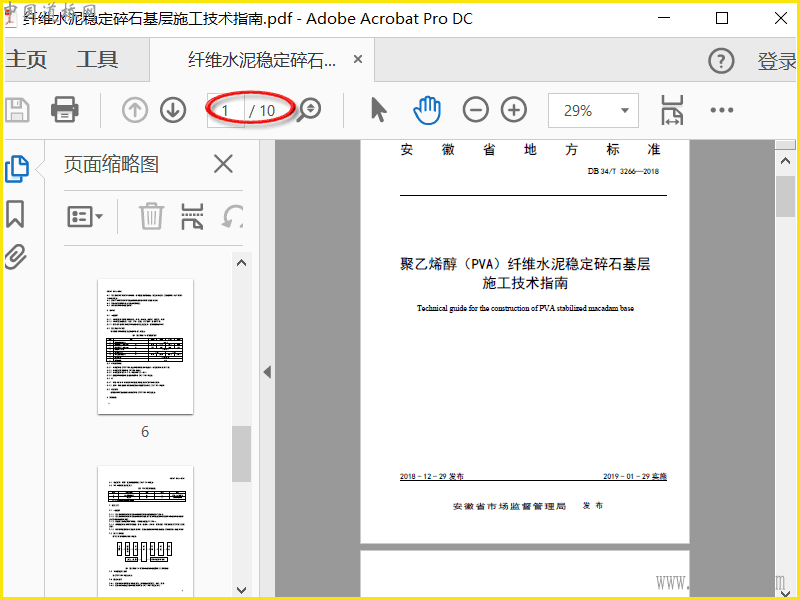The image size is (800, 600).
Task: Switch to the 主页 tab
Action: (27, 60)
